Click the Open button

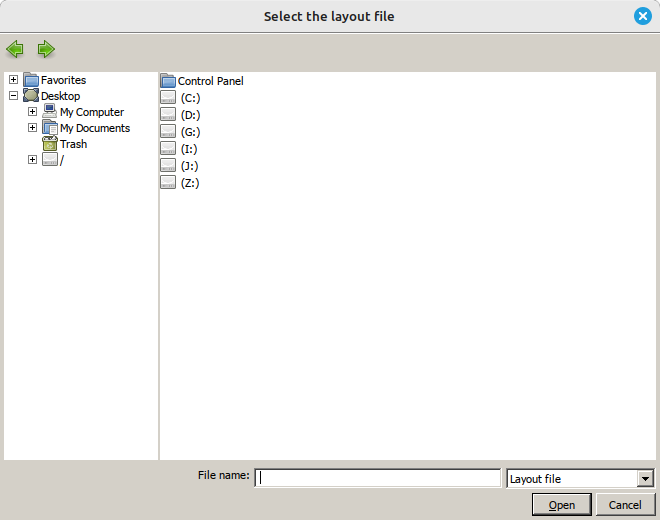pos(562,504)
